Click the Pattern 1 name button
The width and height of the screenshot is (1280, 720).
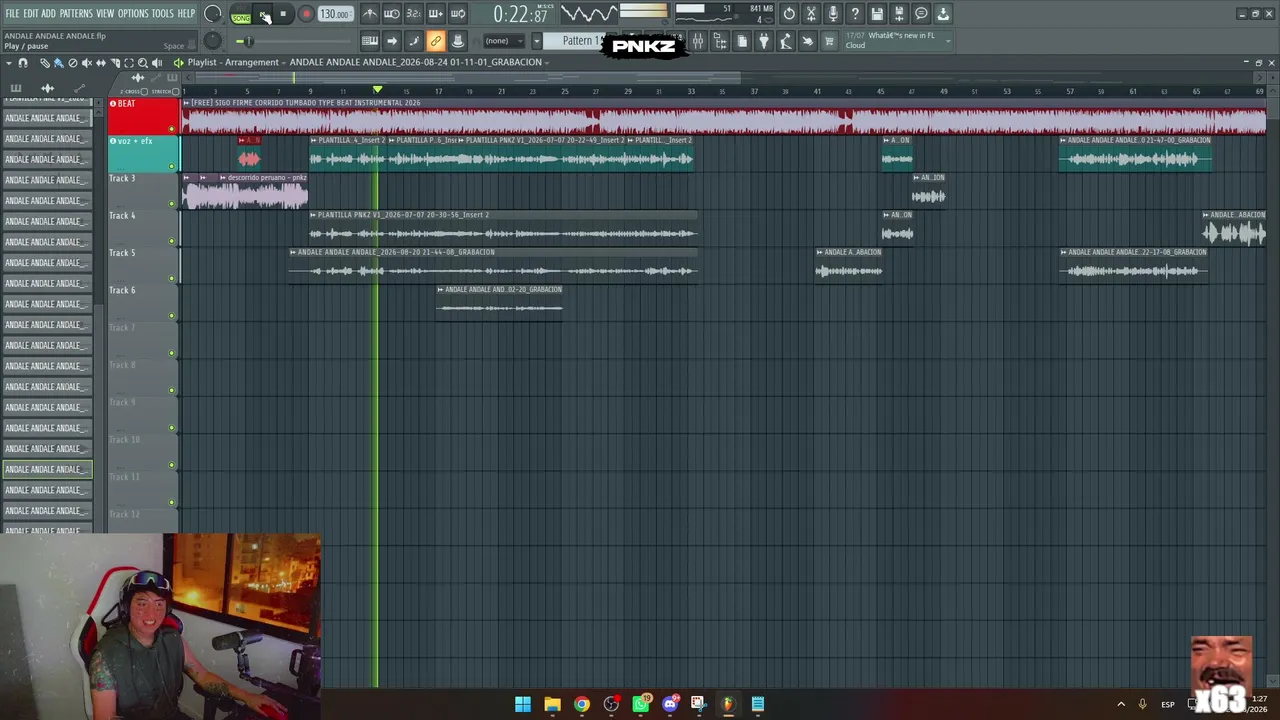(578, 41)
